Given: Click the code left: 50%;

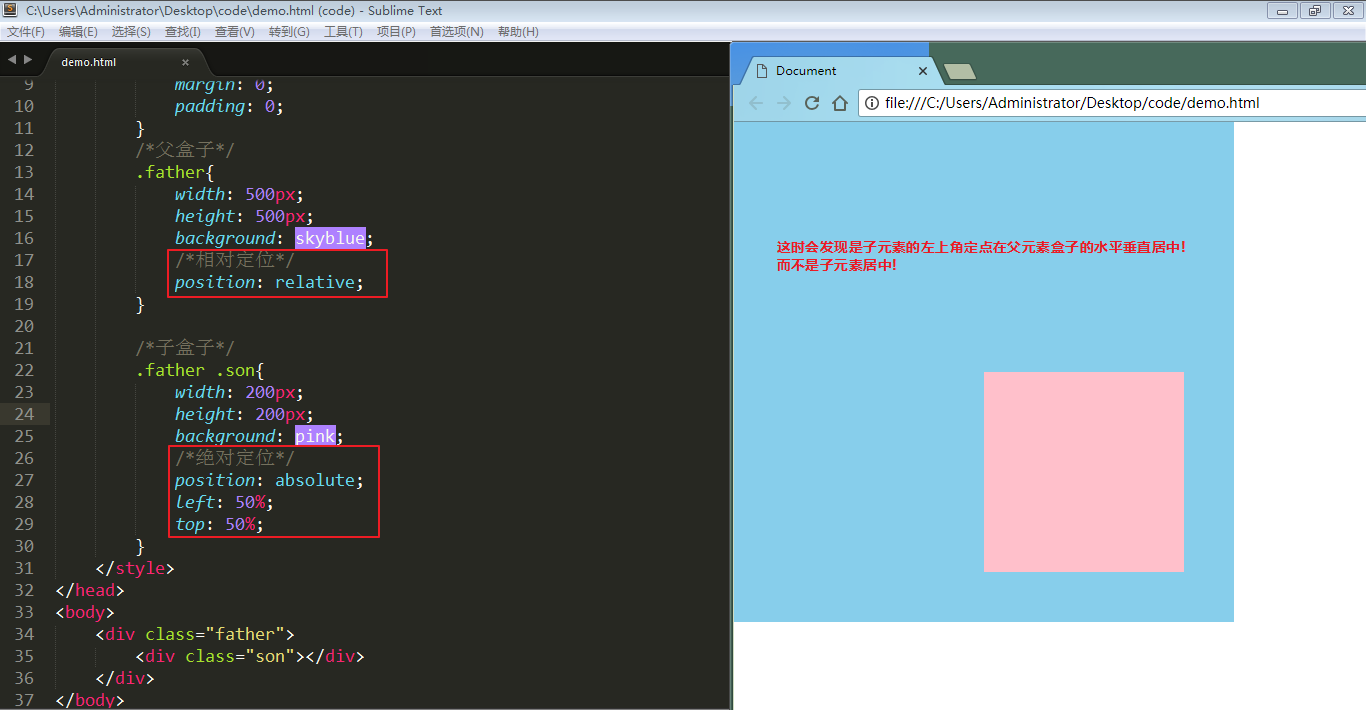Looking at the screenshot, I should point(224,502).
